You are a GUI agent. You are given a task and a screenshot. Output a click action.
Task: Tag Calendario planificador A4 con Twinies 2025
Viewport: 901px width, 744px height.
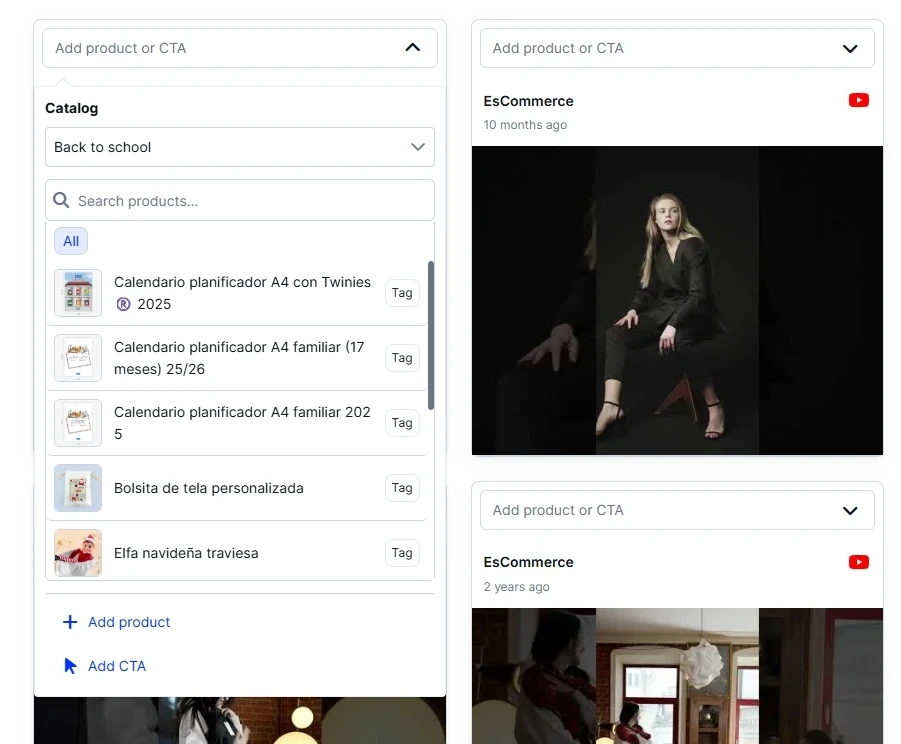pos(402,293)
